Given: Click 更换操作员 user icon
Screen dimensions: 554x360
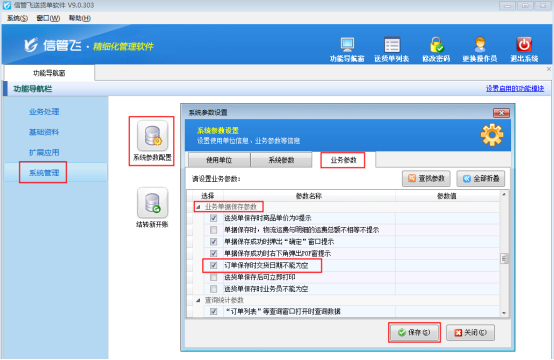Looking at the screenshot, I should [480, 45].
